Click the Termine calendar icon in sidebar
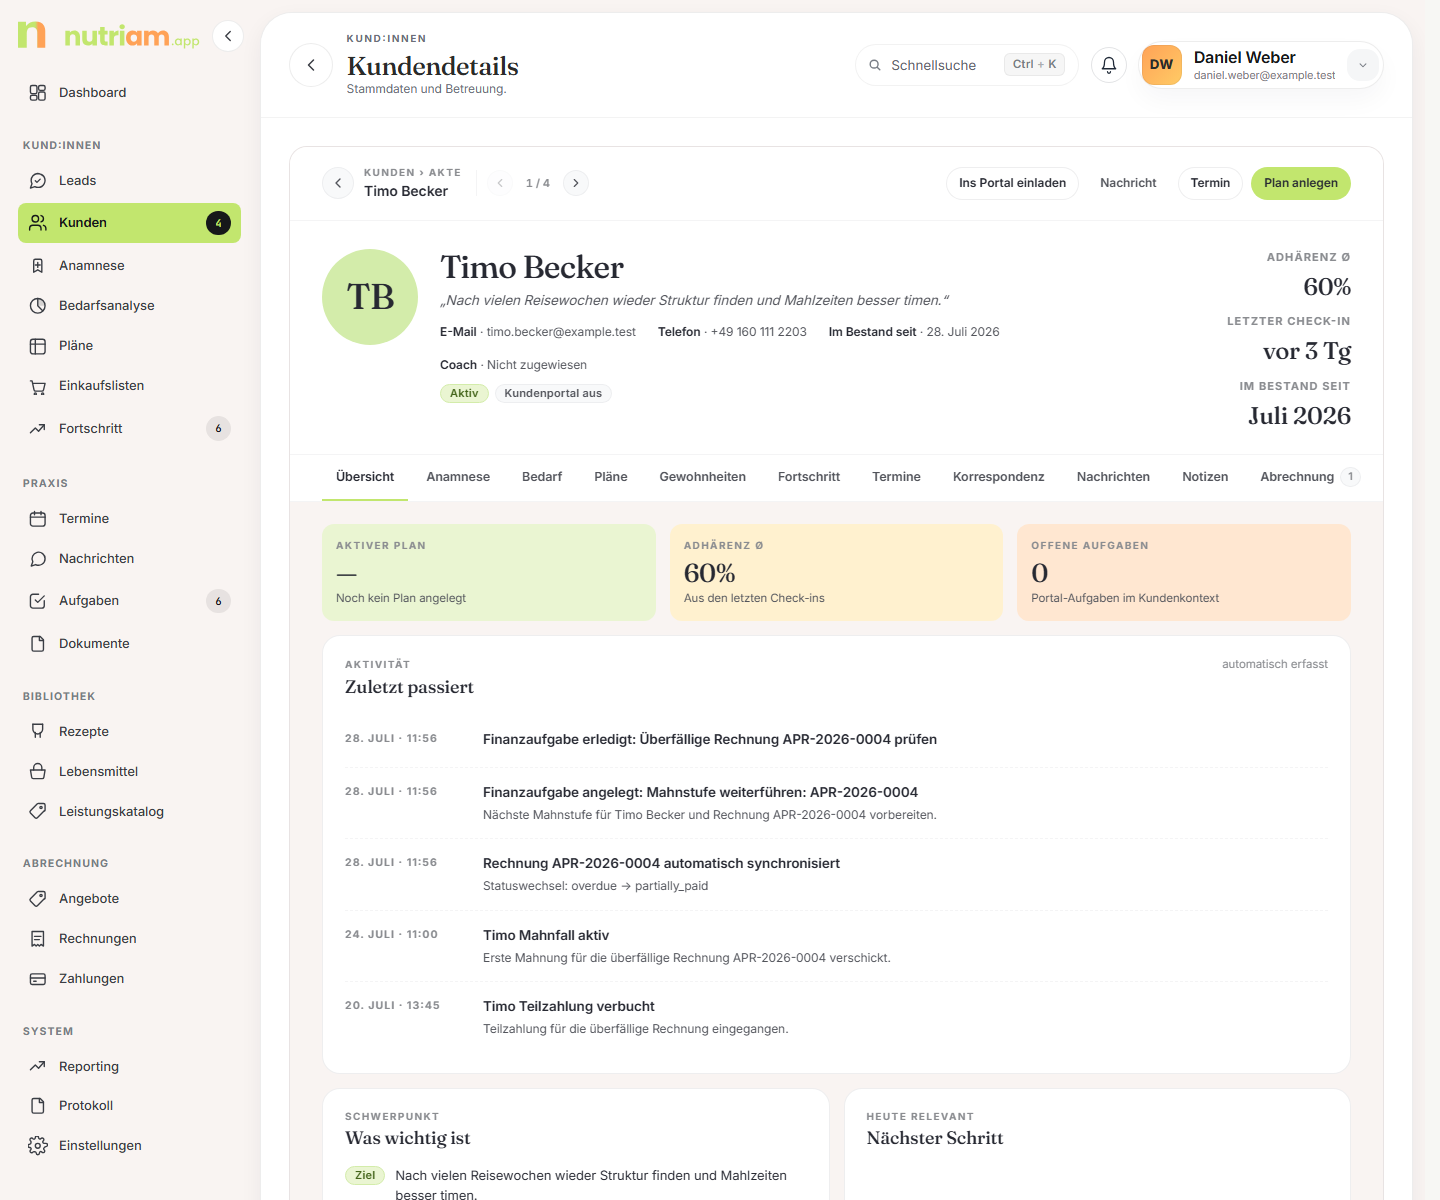 pos(38,519)
